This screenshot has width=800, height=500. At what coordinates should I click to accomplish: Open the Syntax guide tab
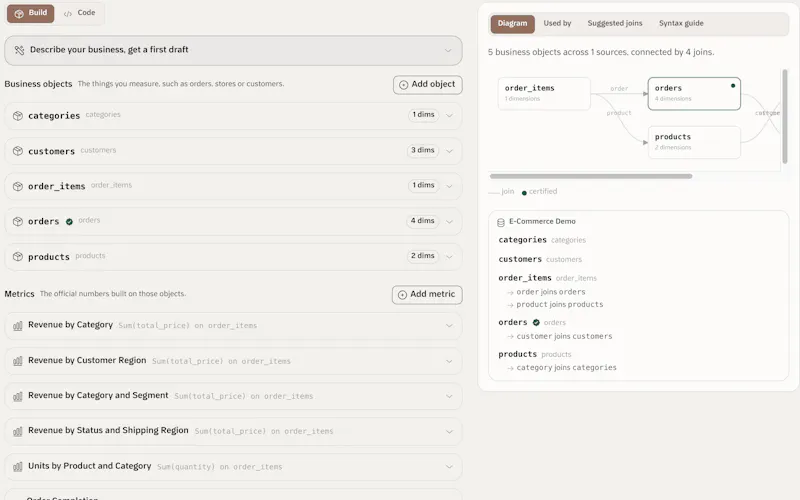681,23
